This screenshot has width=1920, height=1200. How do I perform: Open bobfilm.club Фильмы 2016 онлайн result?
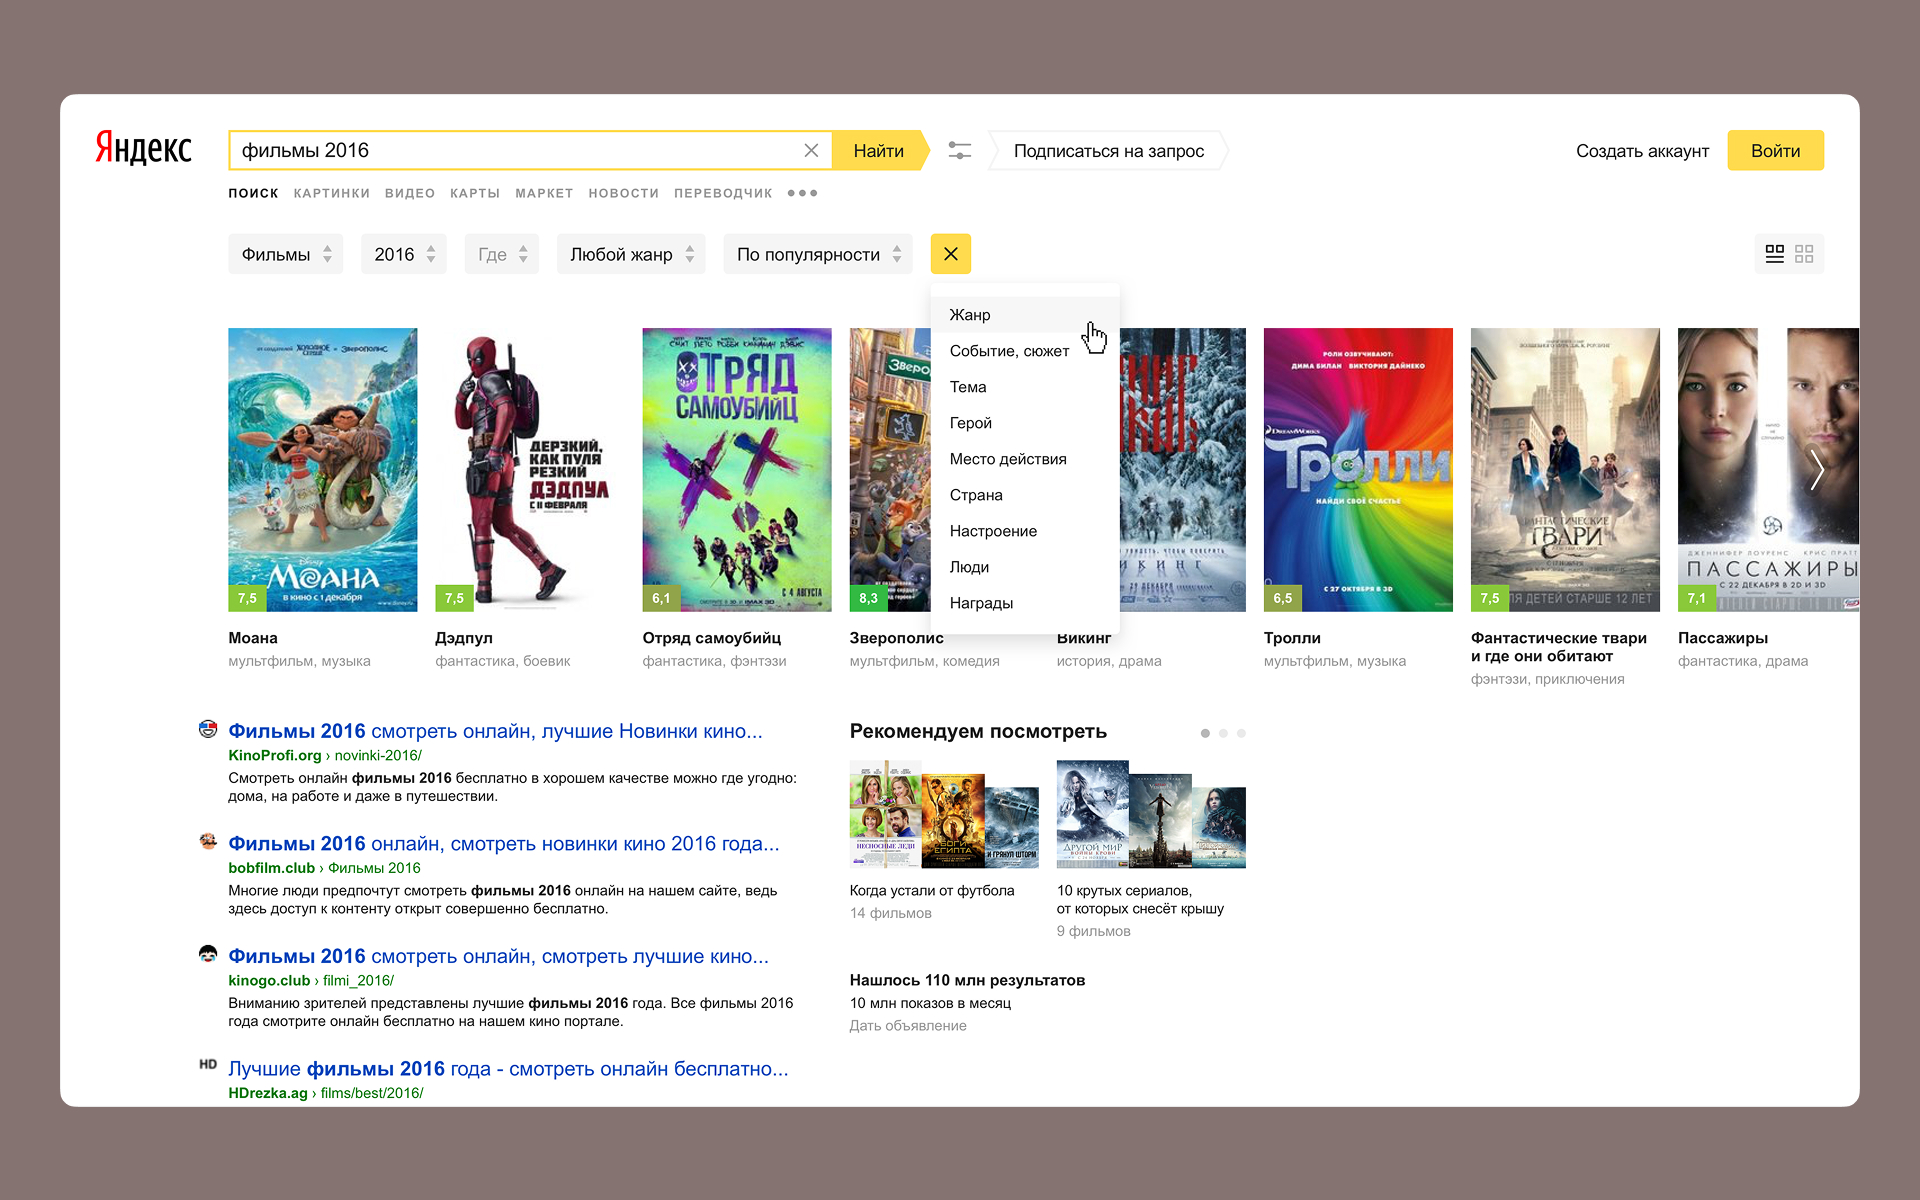(x=504, y=843)
